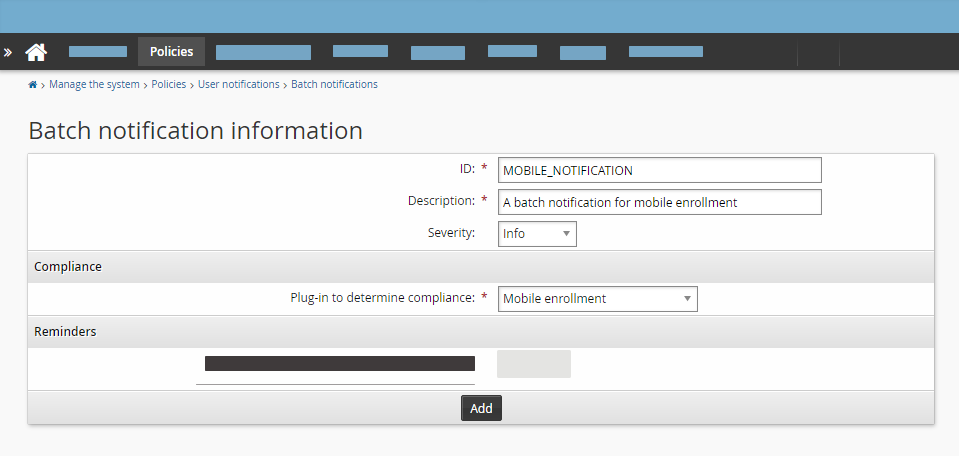Click the Batch notifications breadcrumb link
Viewport: 959px width, 456px height.
[334, 85]
